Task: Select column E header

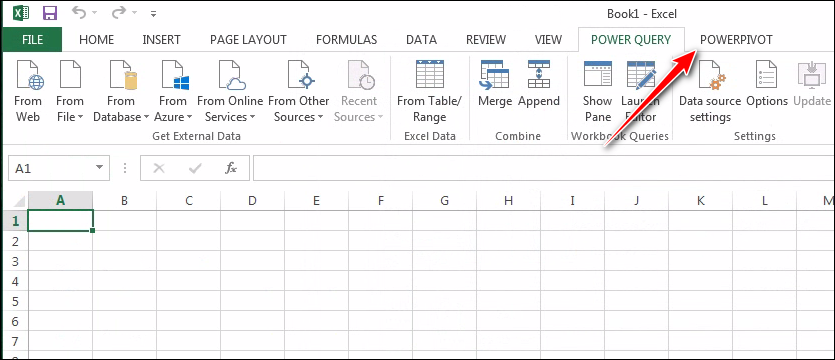Action: point(316,201)
